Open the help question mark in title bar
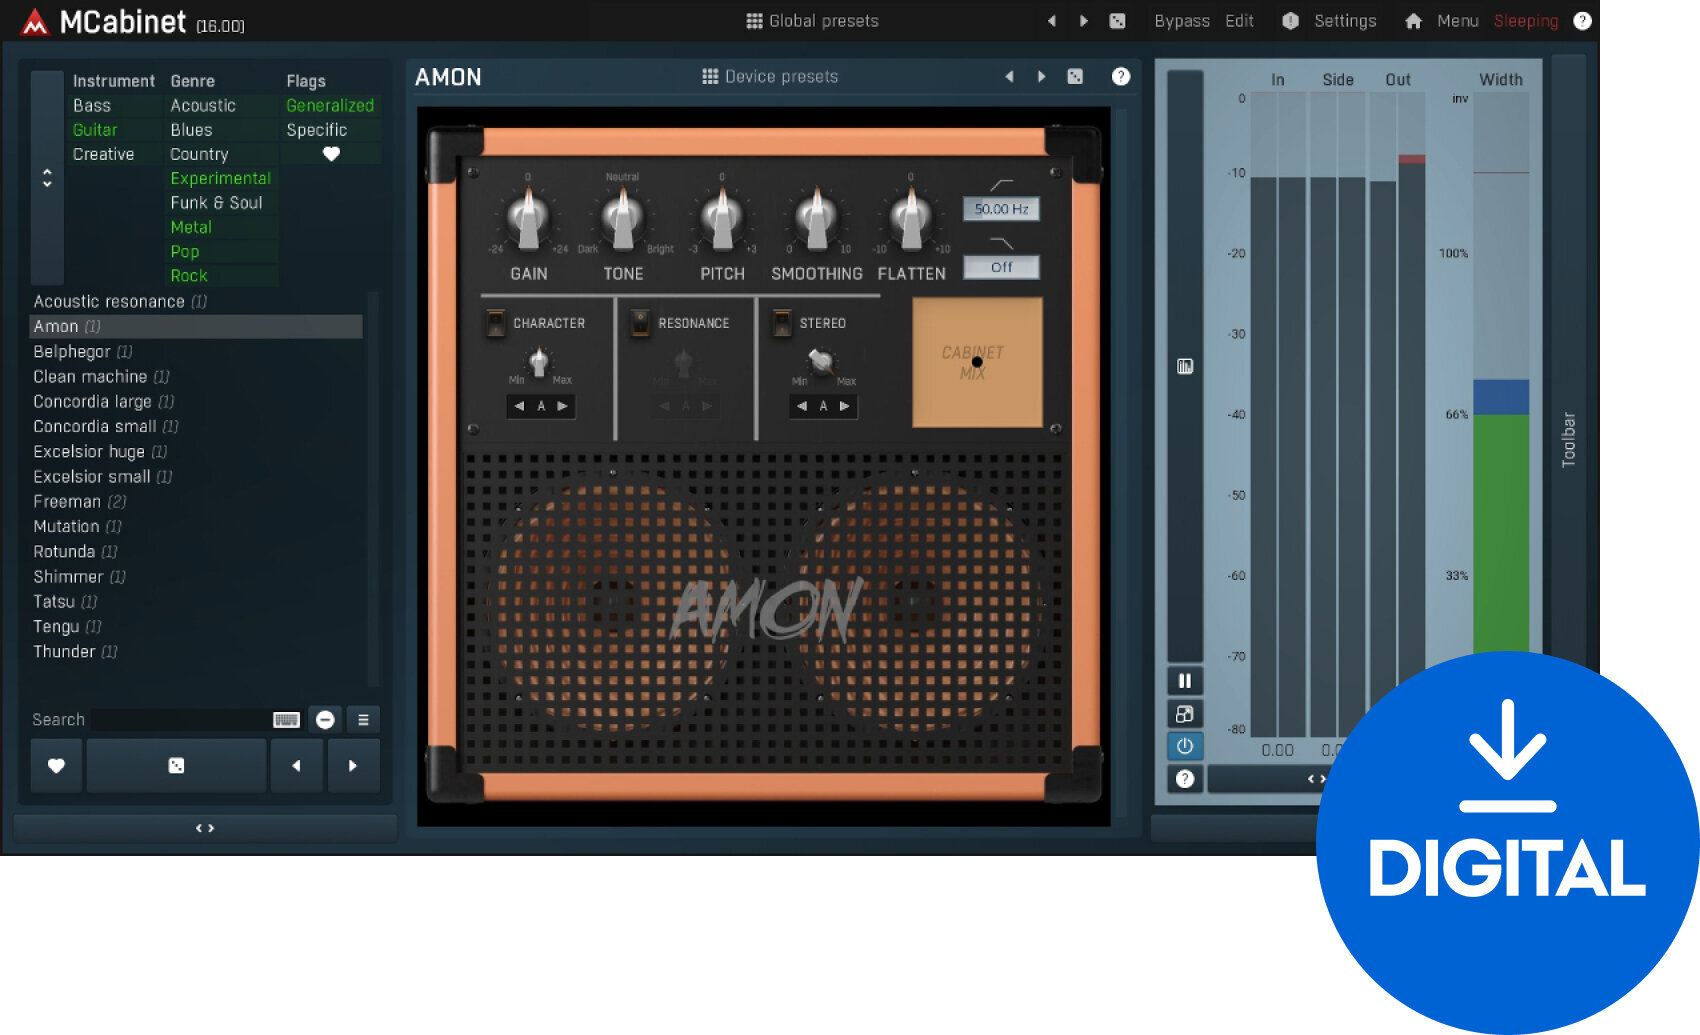1700x1035 pixels. (1581, 20)
